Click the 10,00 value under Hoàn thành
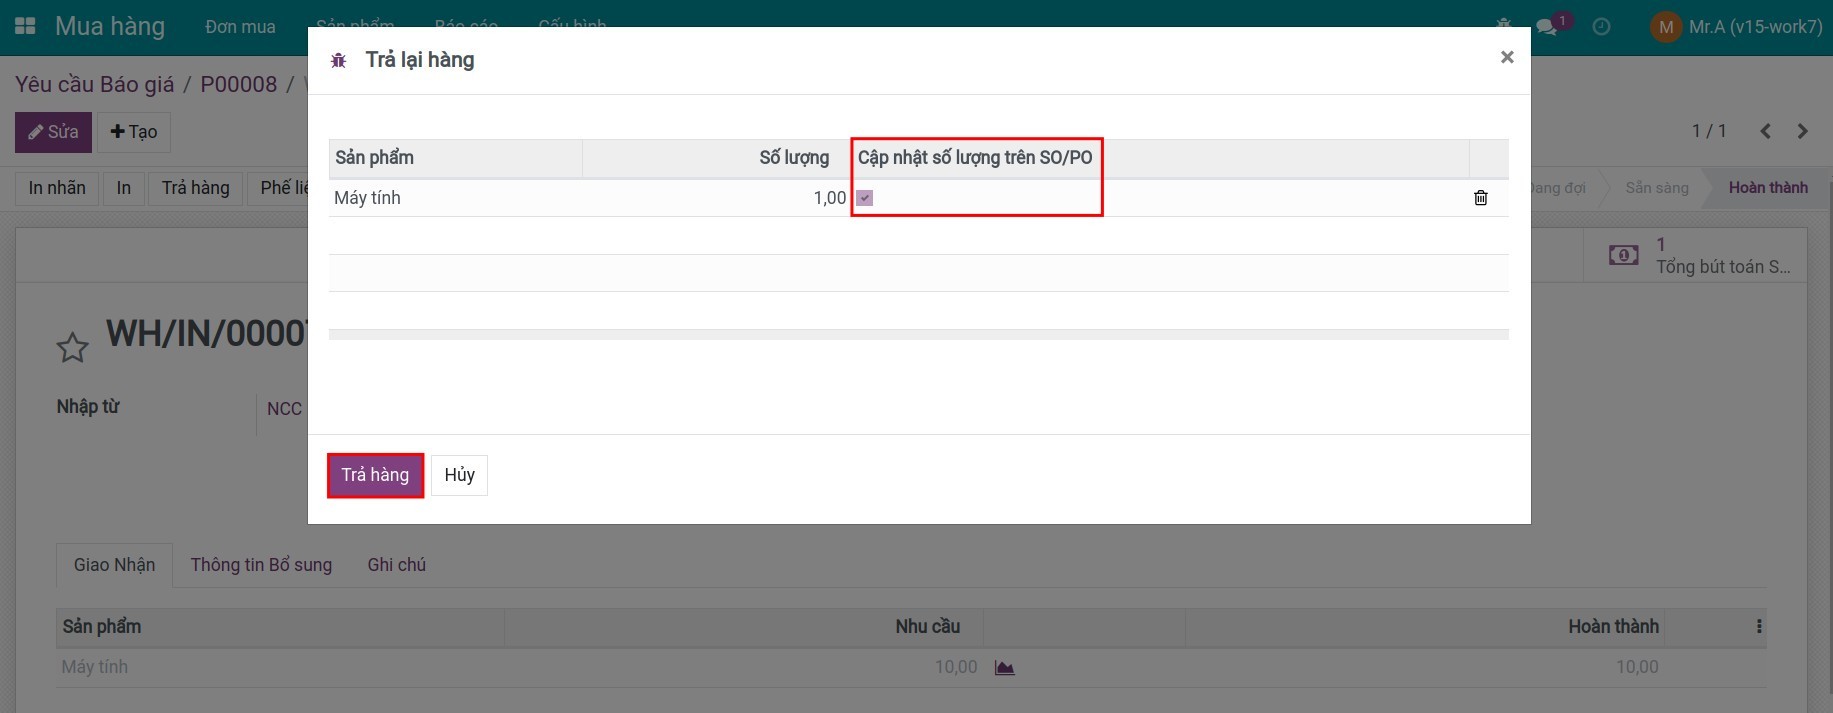 click(x=1637, y=667)
